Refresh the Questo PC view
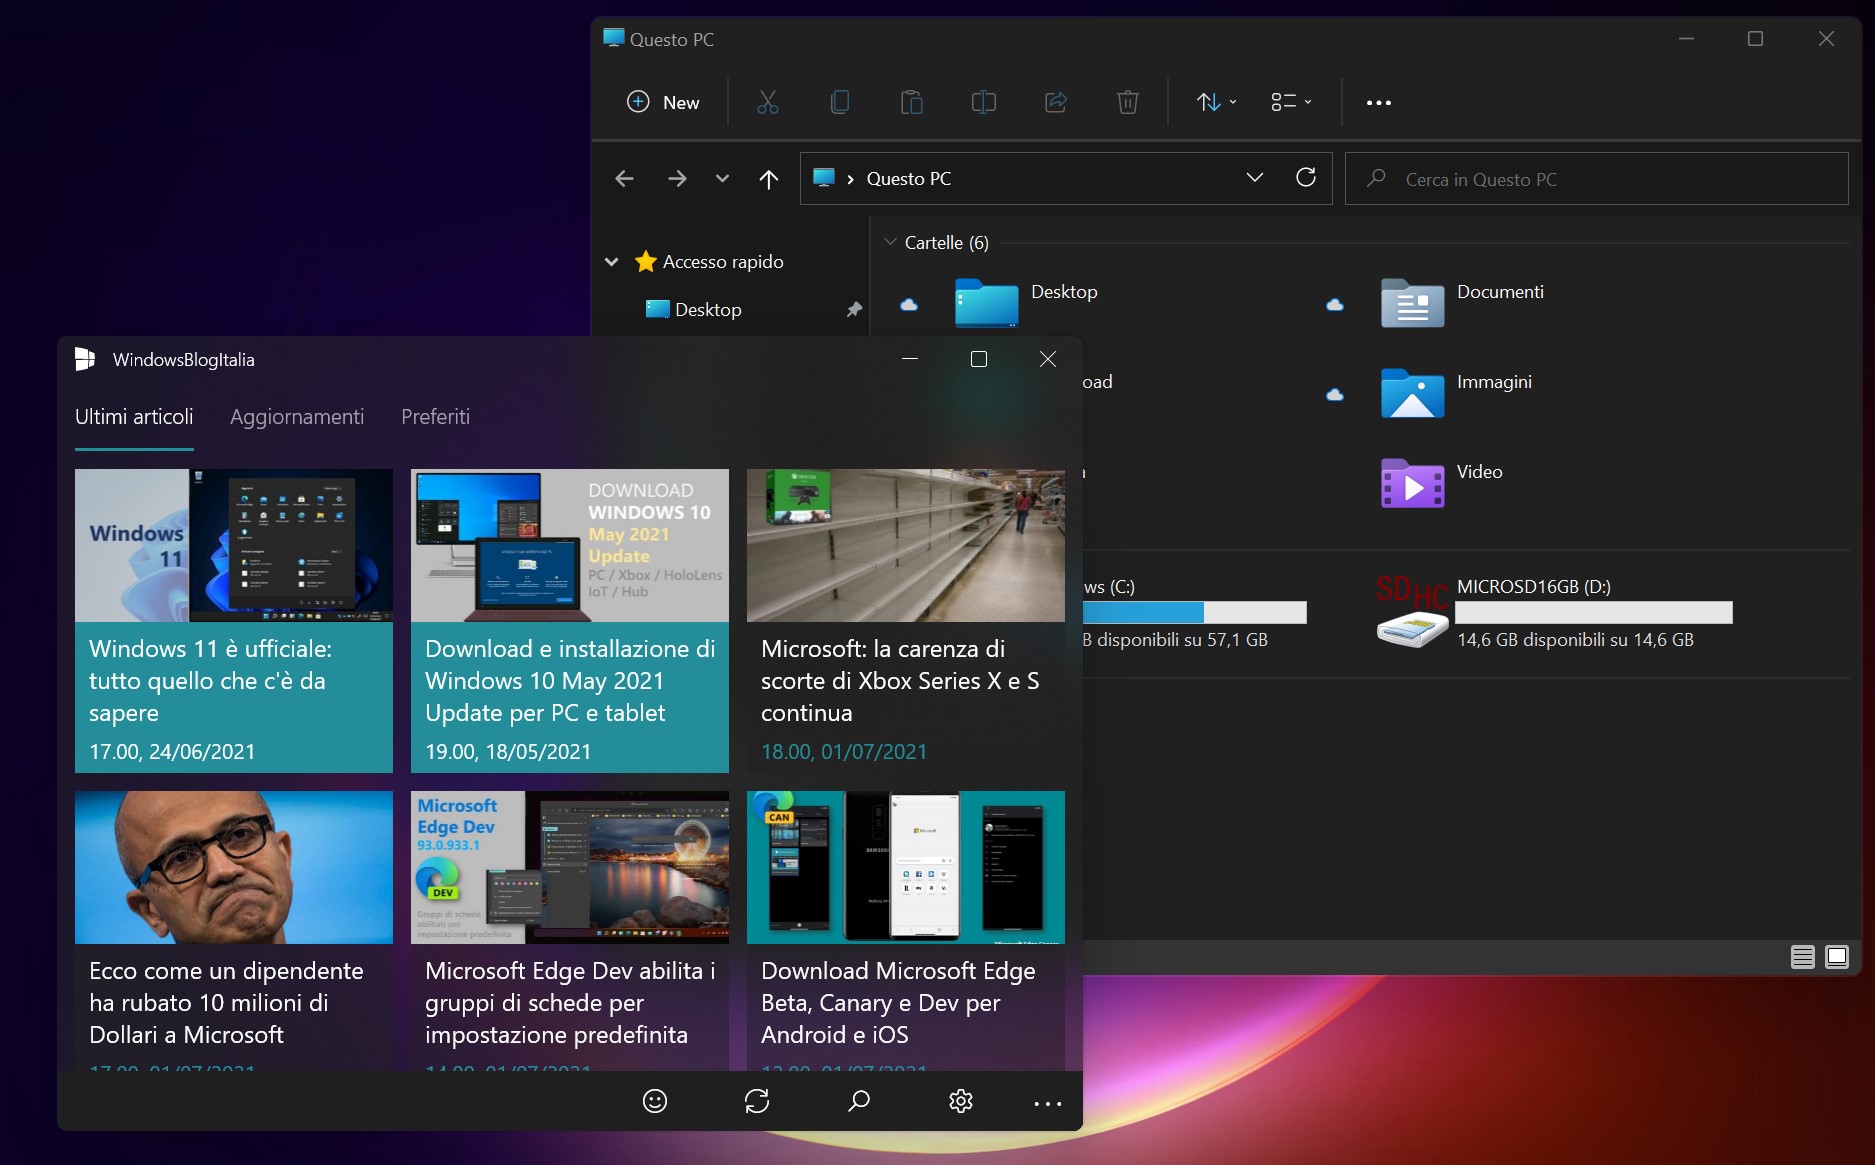 click(x=1305, y=178)
